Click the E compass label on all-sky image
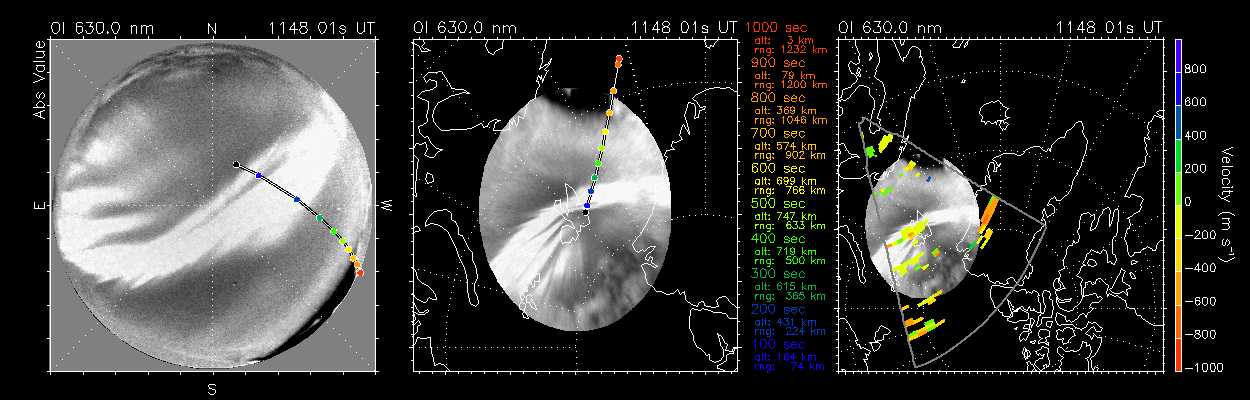 [41, 206]
